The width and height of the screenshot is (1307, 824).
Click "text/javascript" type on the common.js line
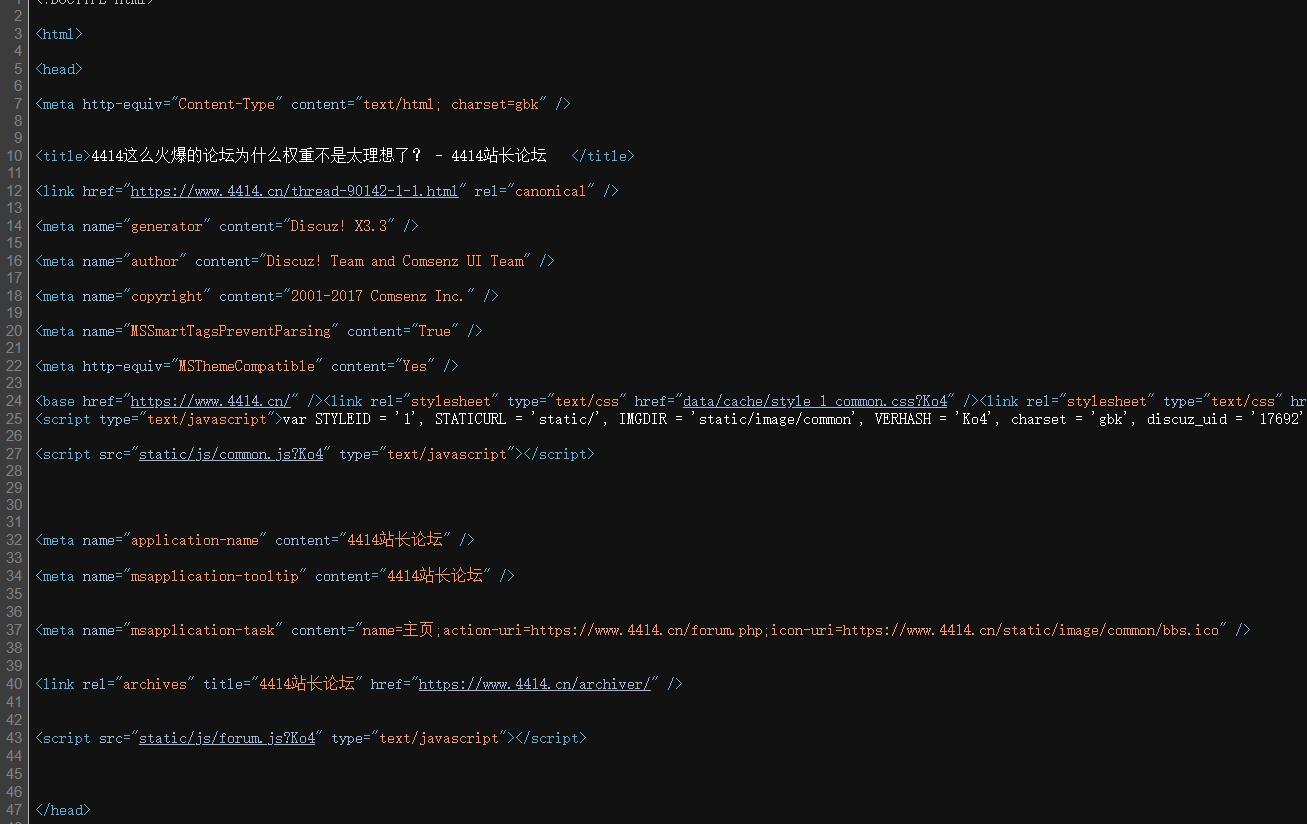tap(446, 454)
